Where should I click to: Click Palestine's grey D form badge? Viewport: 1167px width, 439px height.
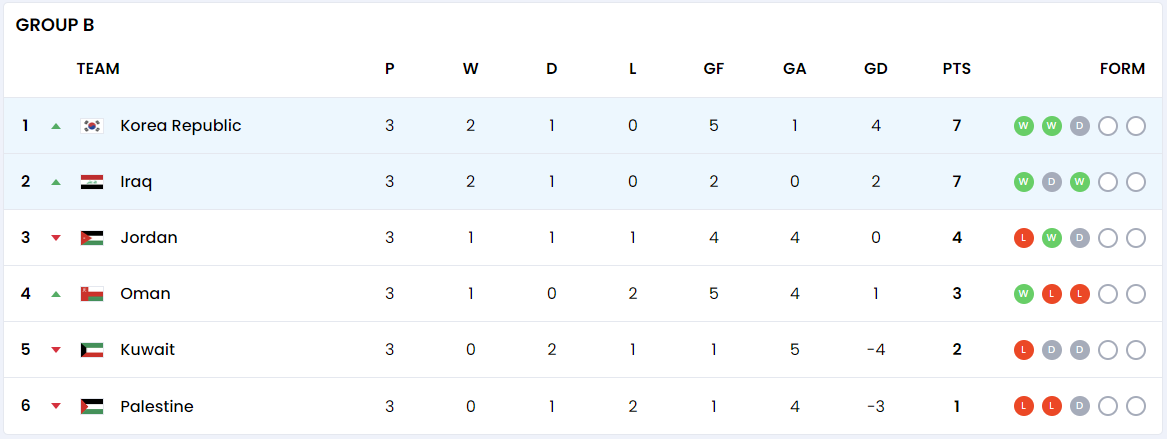pyautogui.click(x=1080, y=406)
